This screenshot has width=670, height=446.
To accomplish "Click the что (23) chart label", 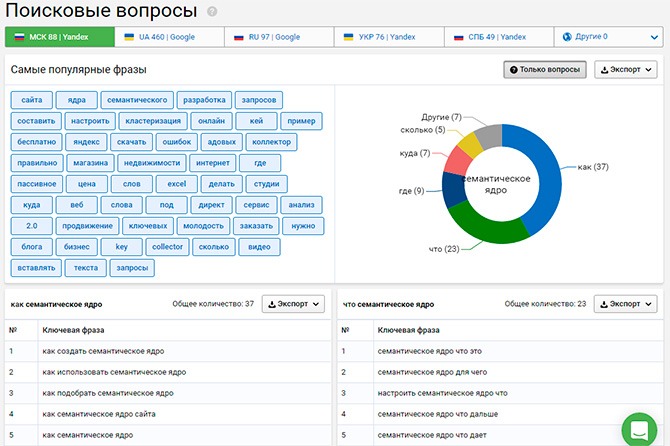I will pos(444,249).
